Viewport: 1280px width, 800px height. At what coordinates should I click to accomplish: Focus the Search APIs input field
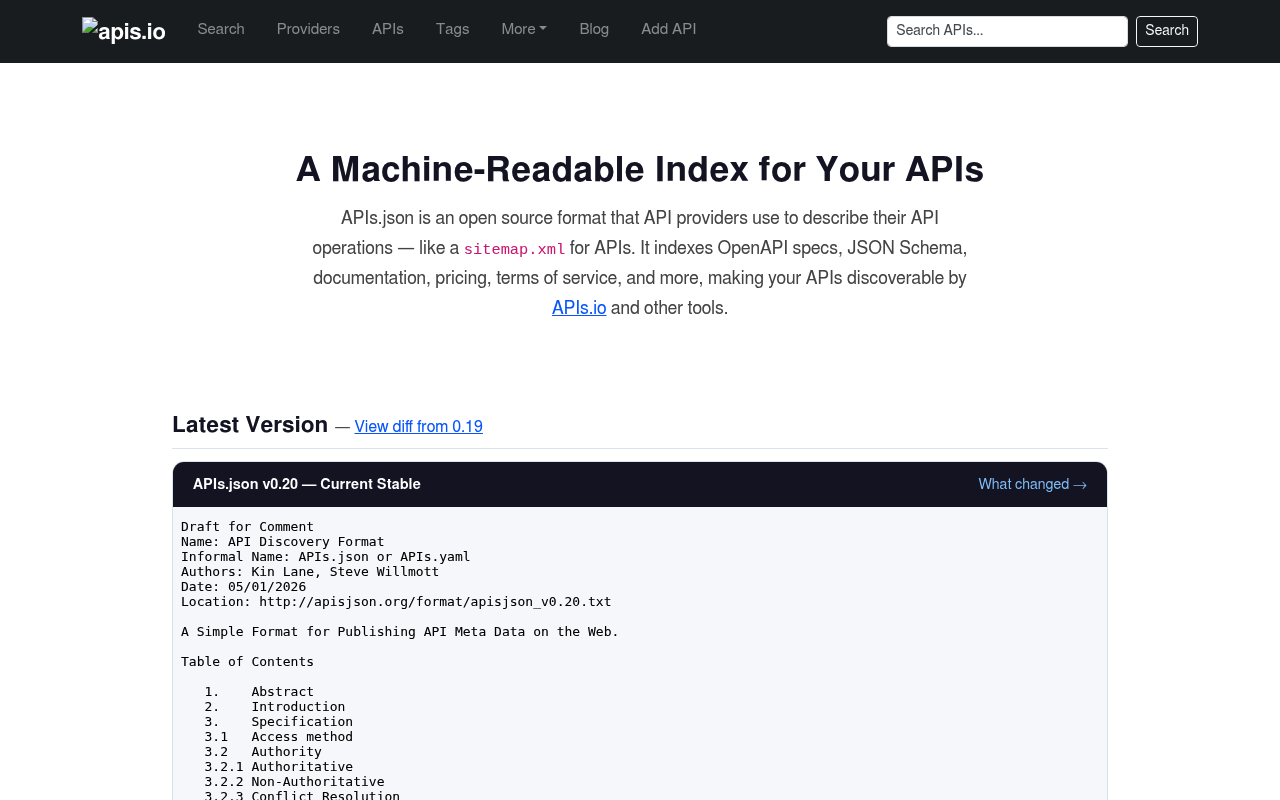1007,31
